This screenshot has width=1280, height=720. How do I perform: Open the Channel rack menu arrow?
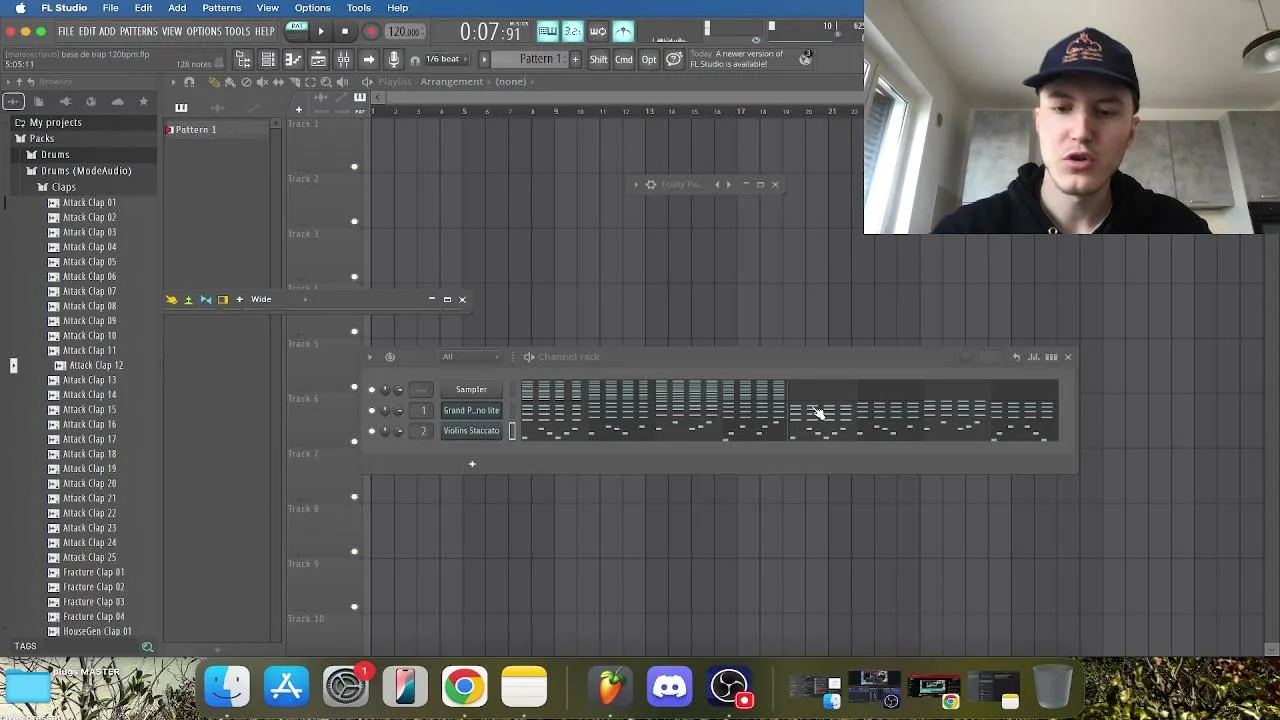pyautogui.click(x=370, y=357)
